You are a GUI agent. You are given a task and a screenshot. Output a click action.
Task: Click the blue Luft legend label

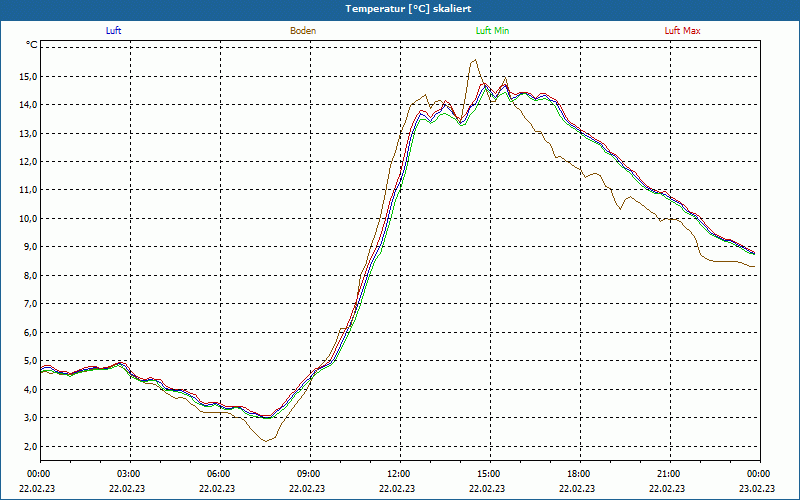(x=113, y=31)
